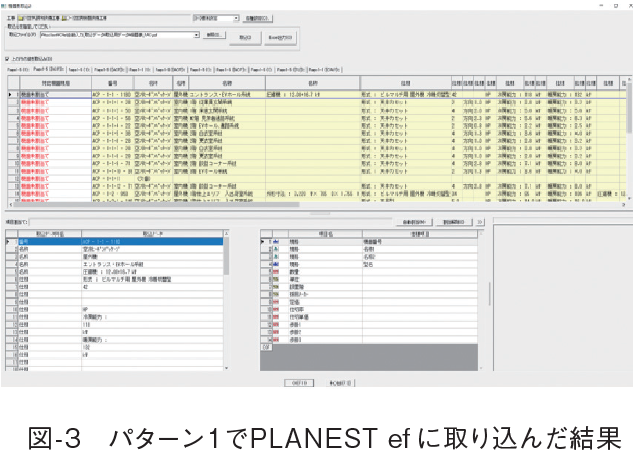Click the 番号 column header in top grid
Screen dimensions: 633x456
click(113, 83)
